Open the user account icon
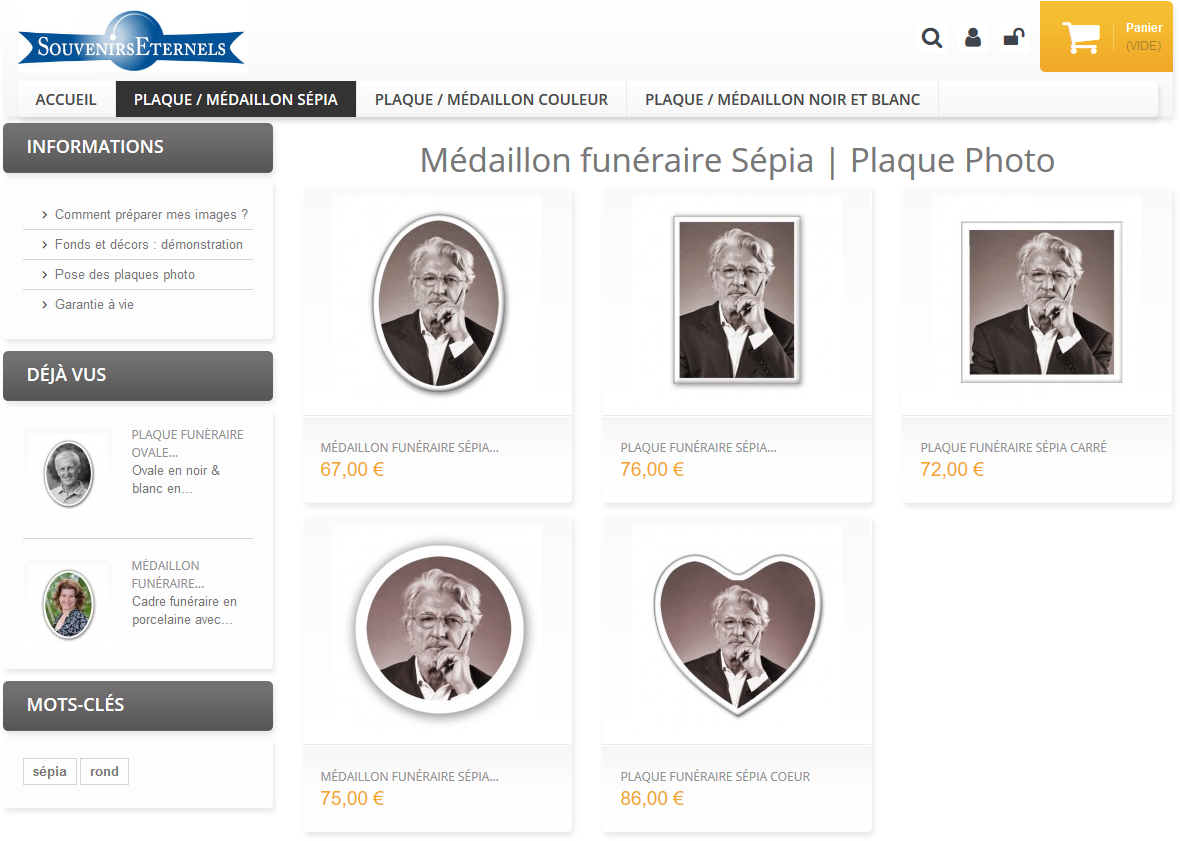 pos(972,38)
